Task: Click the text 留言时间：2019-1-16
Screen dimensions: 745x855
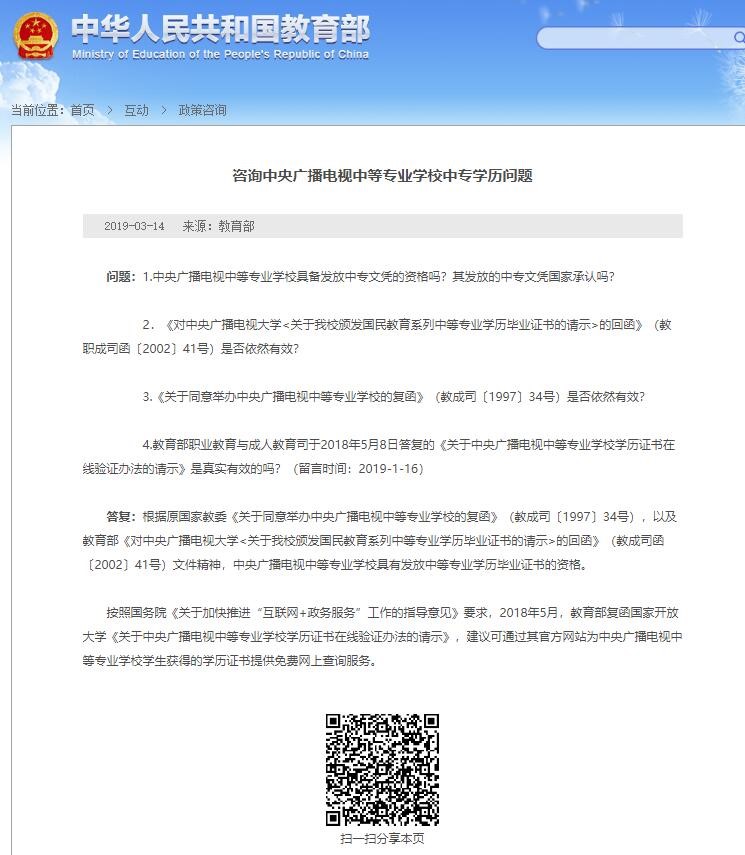Action: pyautogui.click(x=358, y=469)
